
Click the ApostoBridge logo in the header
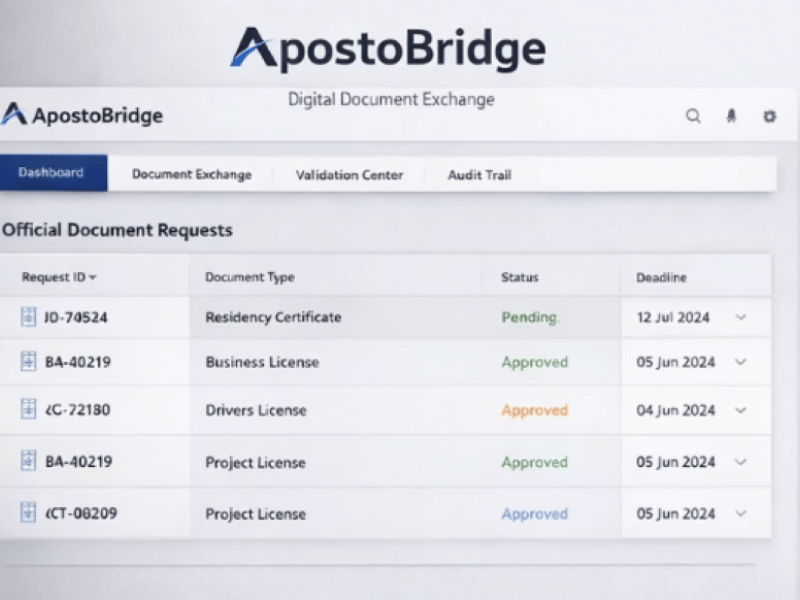(82, 114)
